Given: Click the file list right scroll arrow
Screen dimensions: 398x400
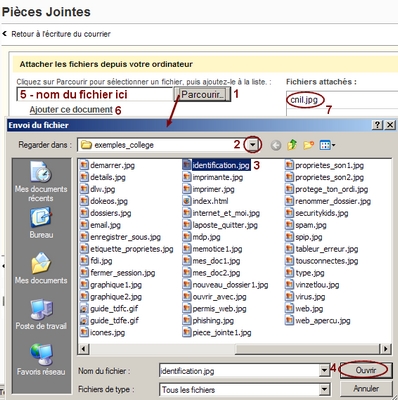Looking at the screenshot, I should click(385, 349).
